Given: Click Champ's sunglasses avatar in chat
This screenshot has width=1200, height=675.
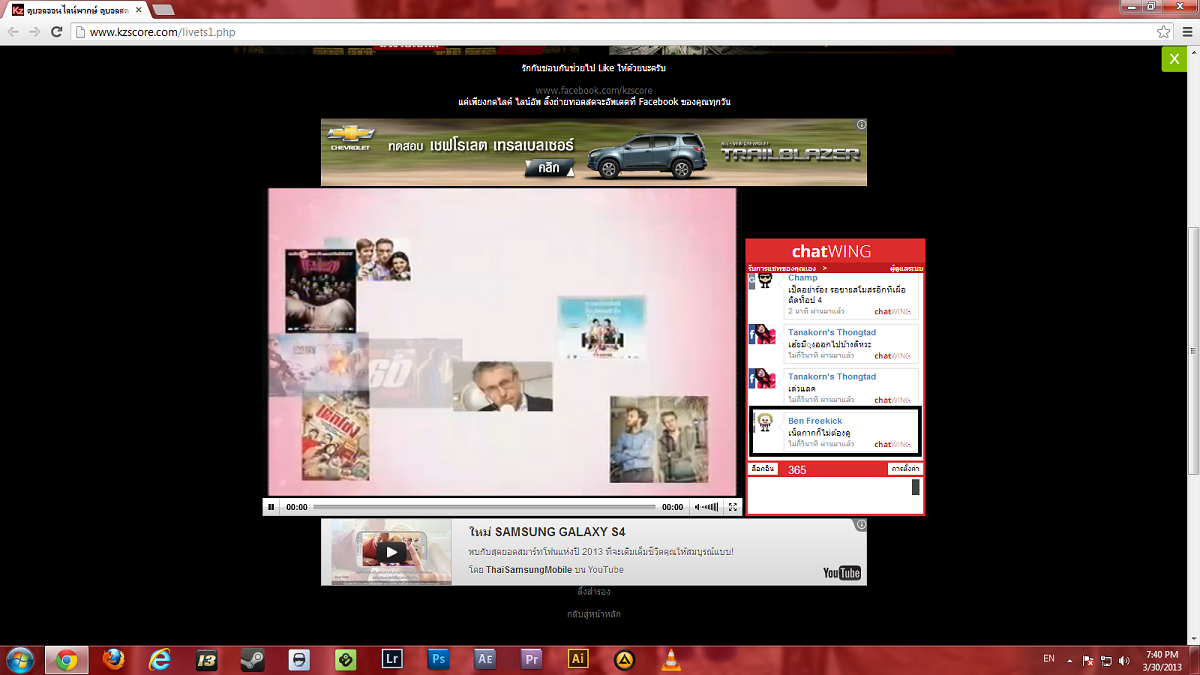Looking at the screenshot, I should [765, 283].
